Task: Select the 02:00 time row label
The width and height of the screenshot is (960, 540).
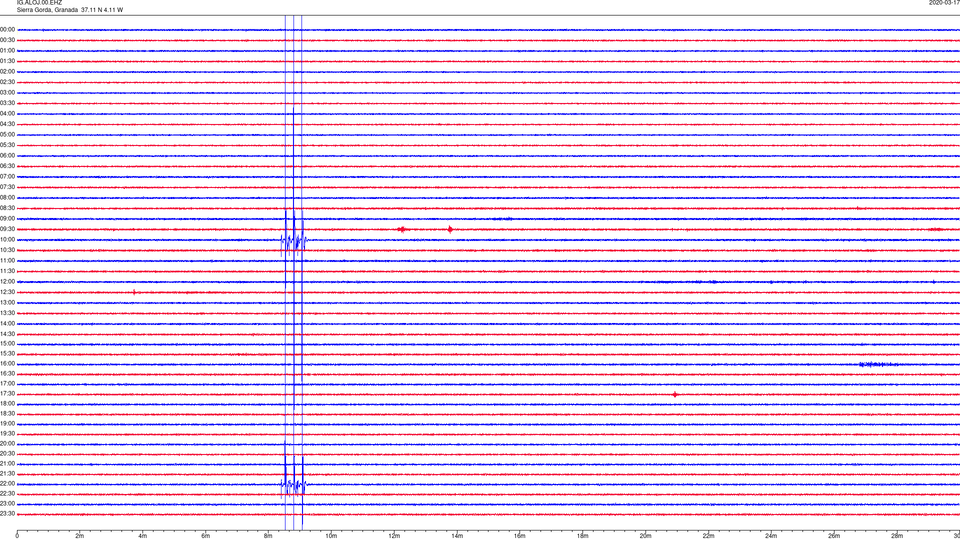Action: tap(7, 72)
